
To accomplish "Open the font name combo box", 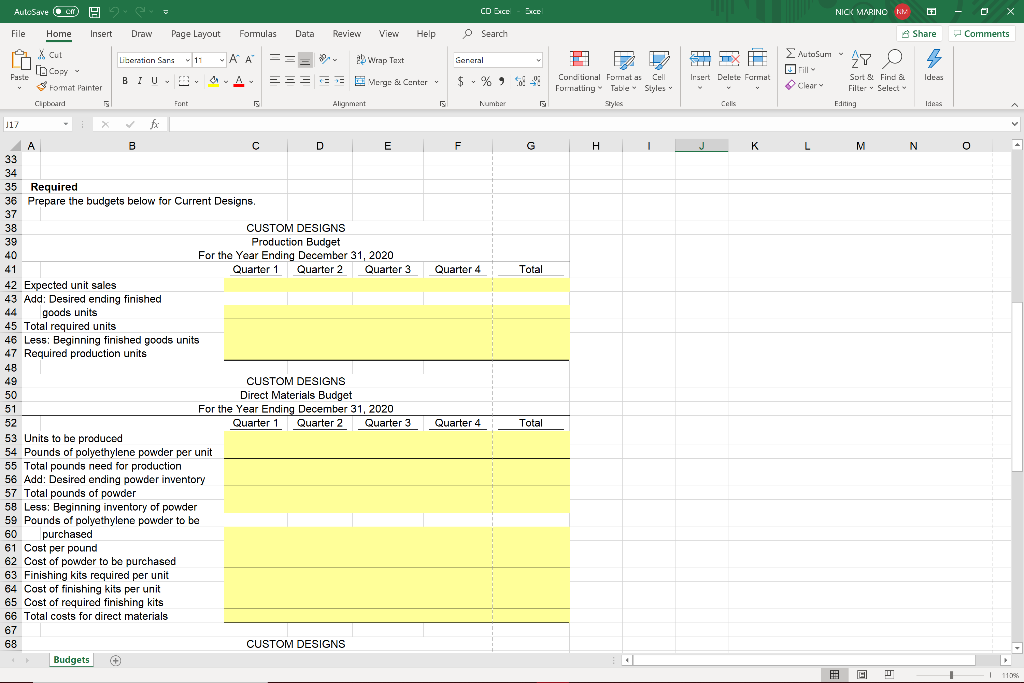I will (x=154, y=60).
